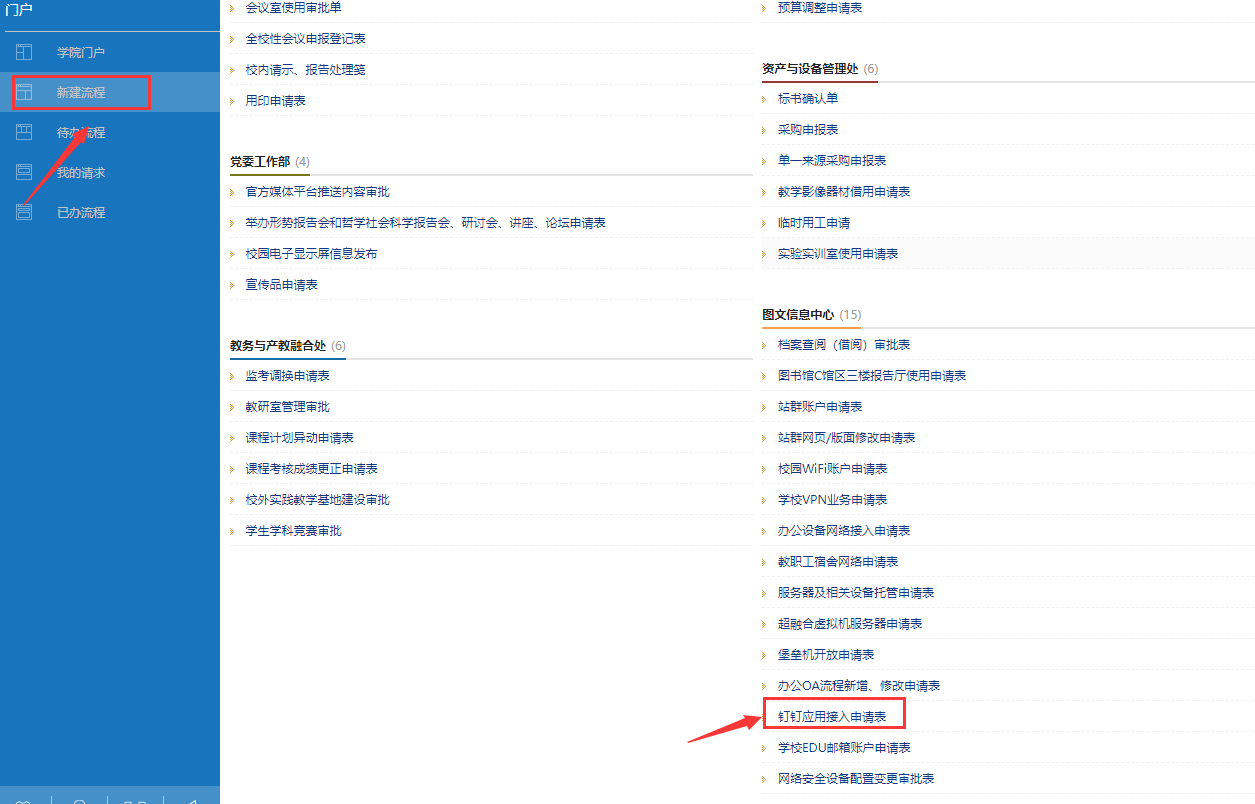Open the 全校性会议申报登记表 link

click(305, 38)
